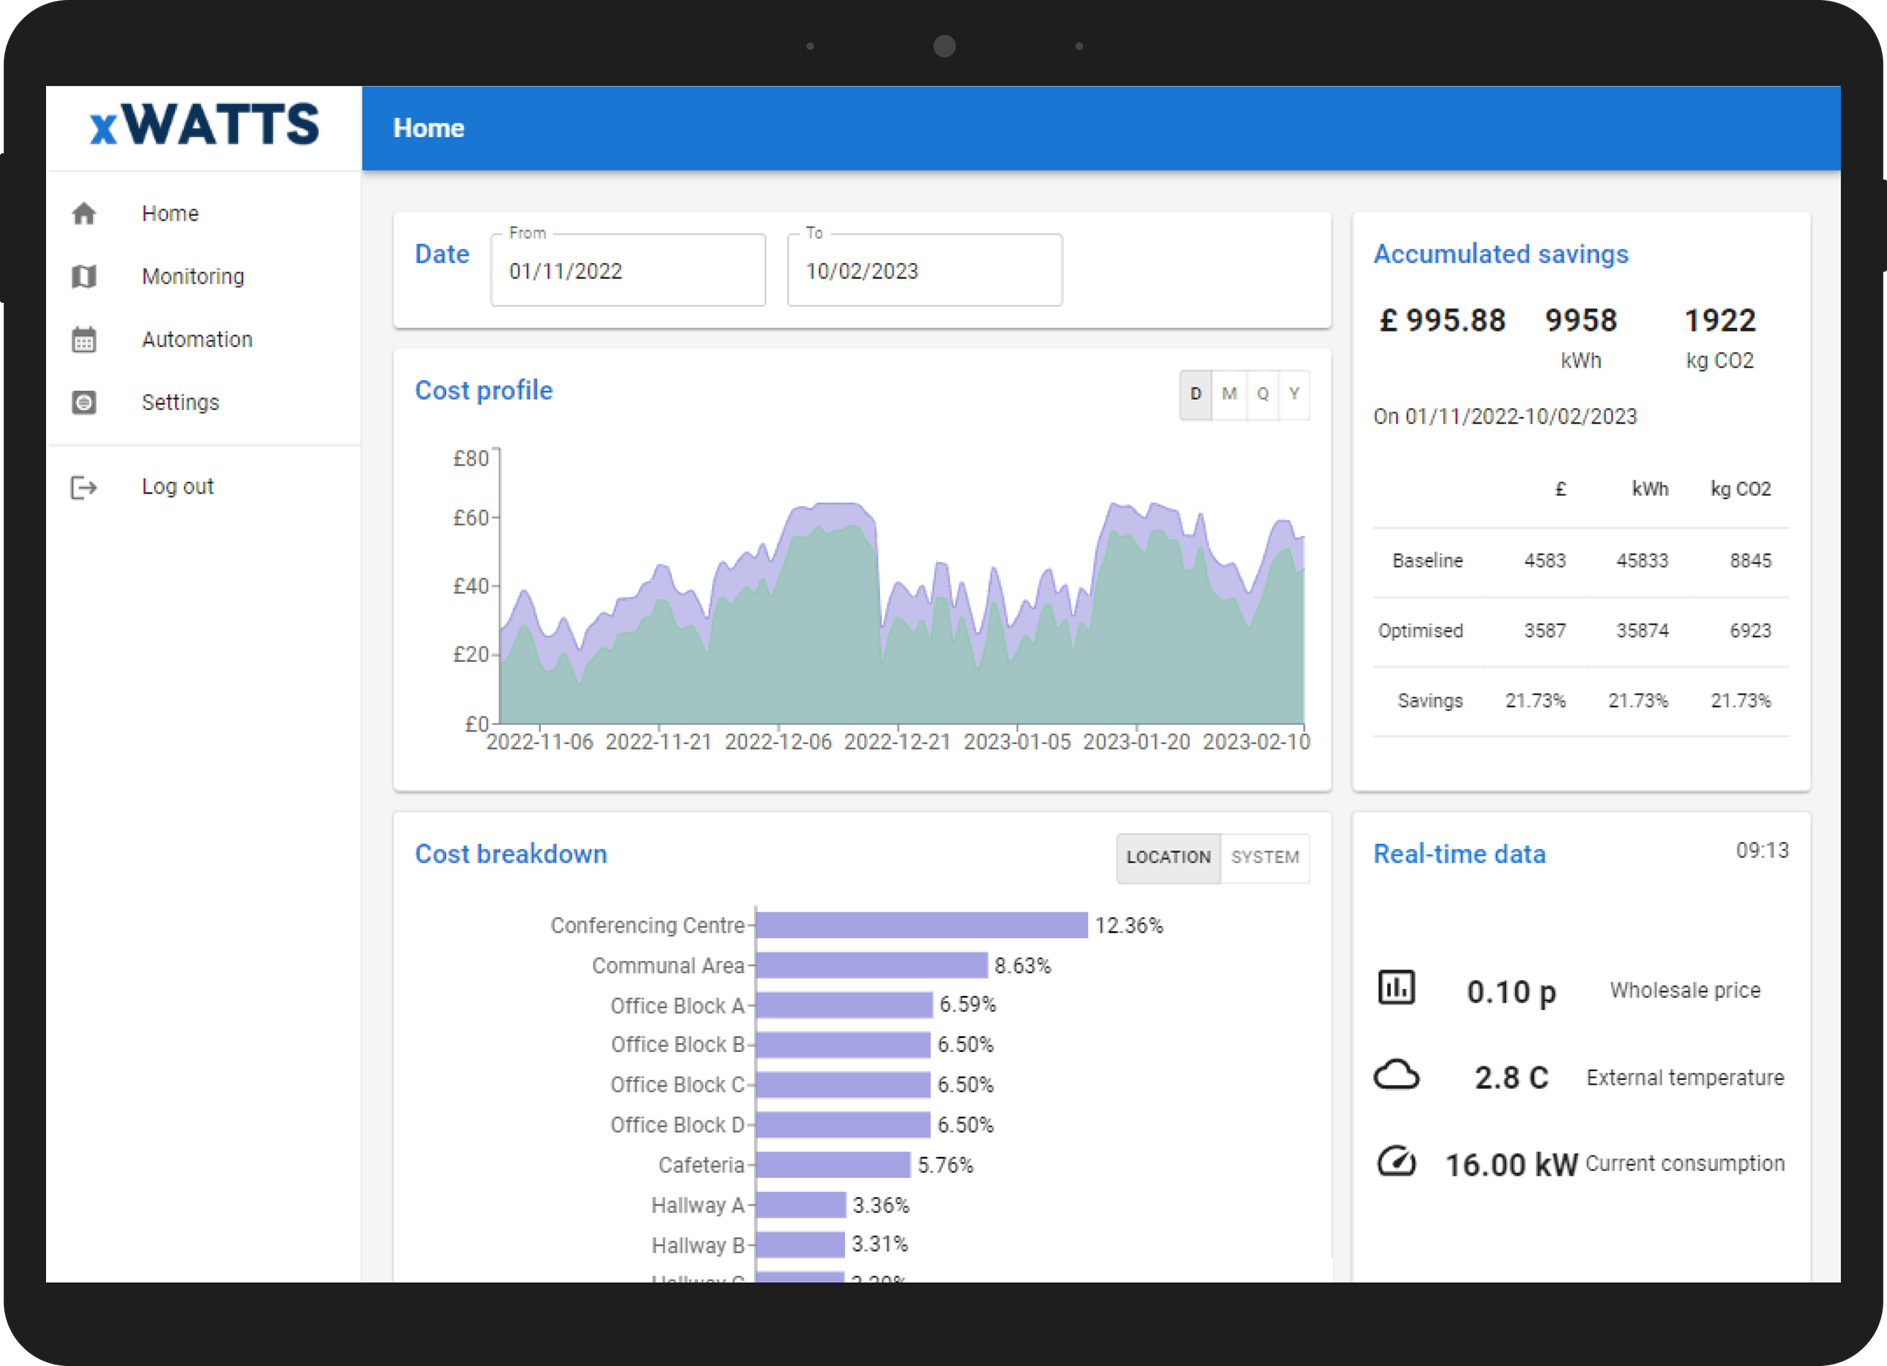Click the Home house icon in sidebar
Screen dimensions: 1887x1366
pyautogui.click(x=84, y=213)
